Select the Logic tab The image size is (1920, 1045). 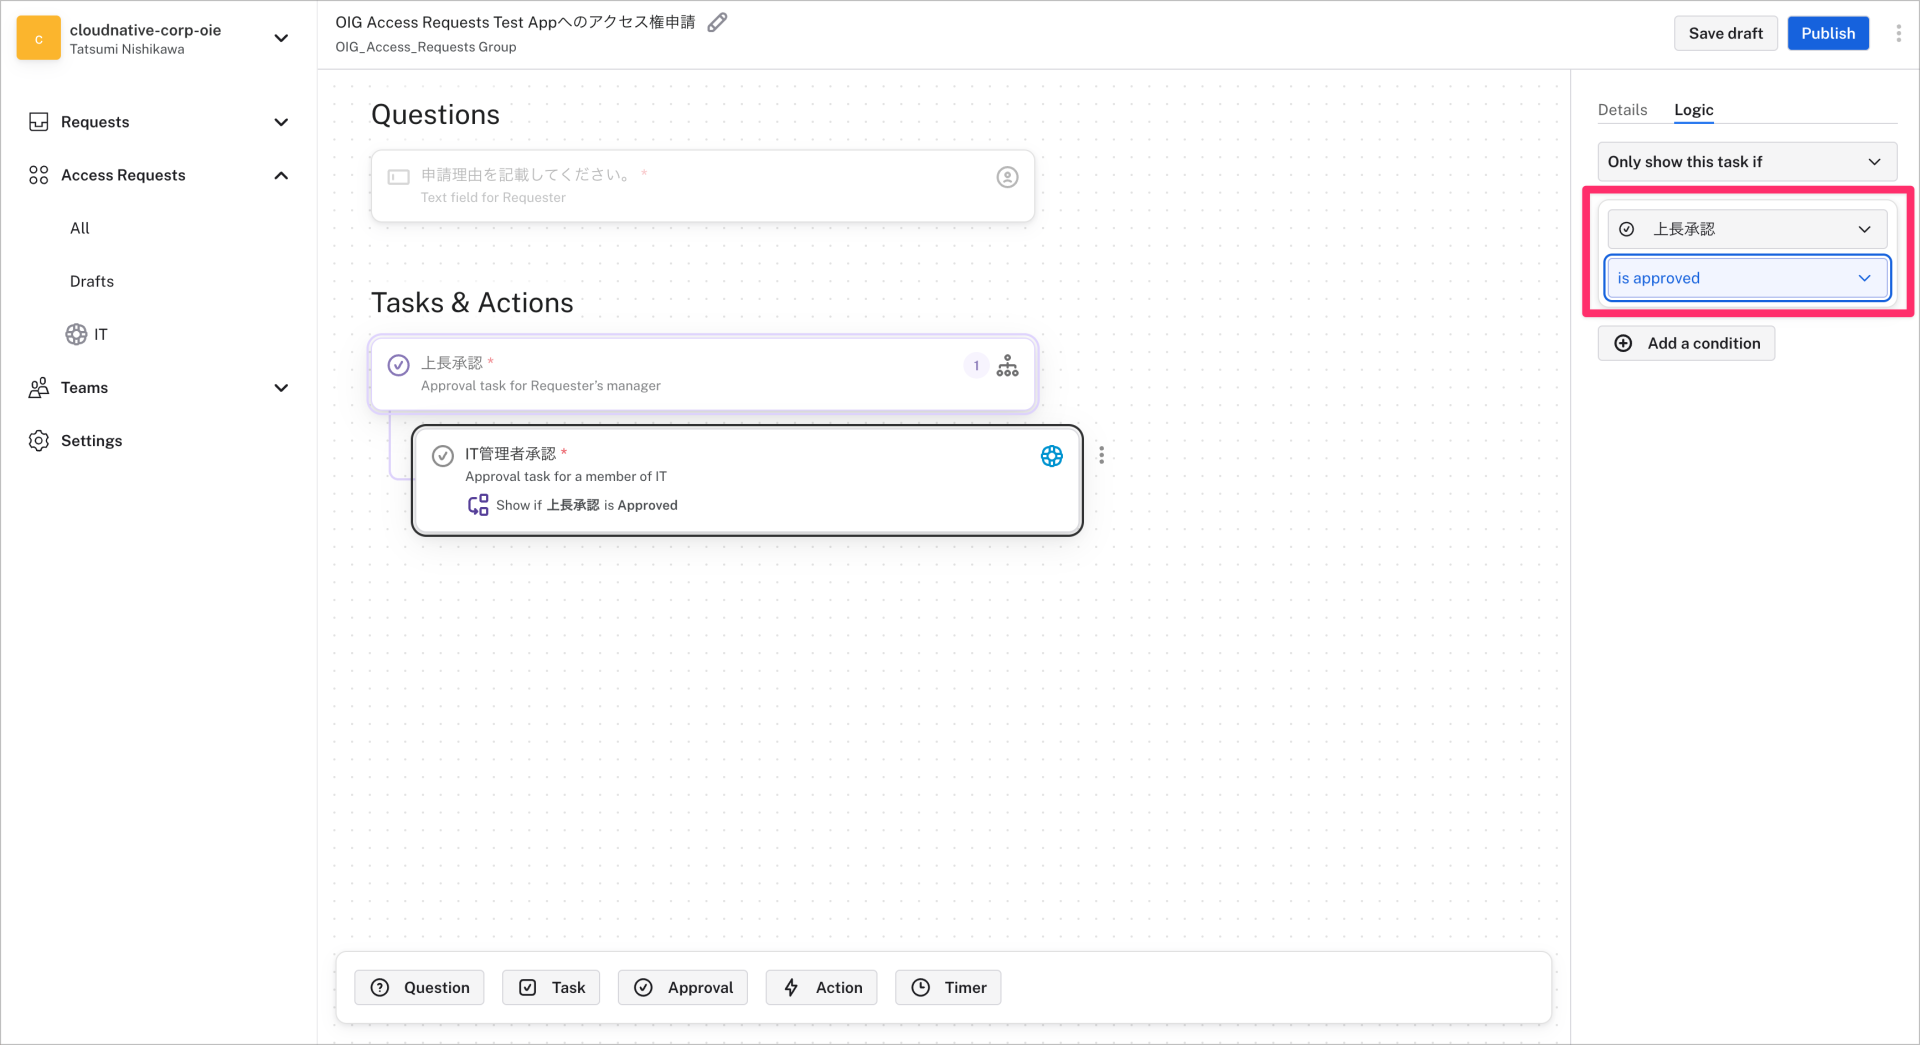1692,110
